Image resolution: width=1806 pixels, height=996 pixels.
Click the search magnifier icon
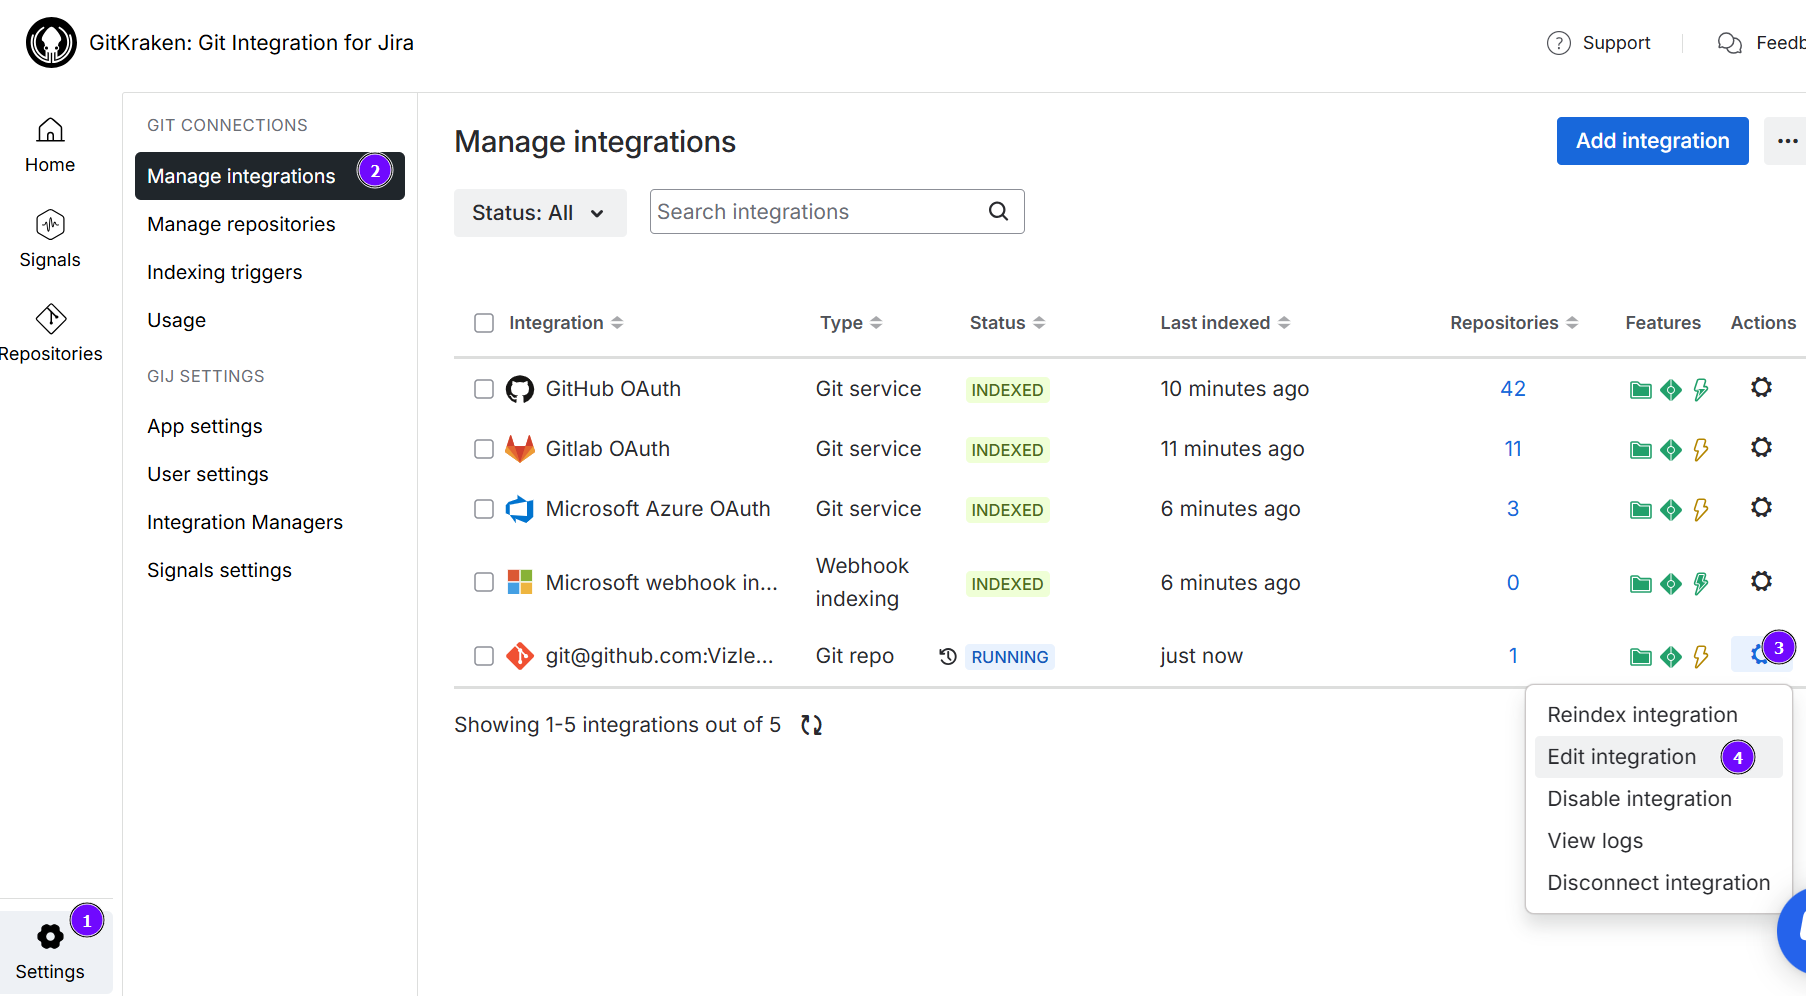pyautogui.click(x=998, y=212)
